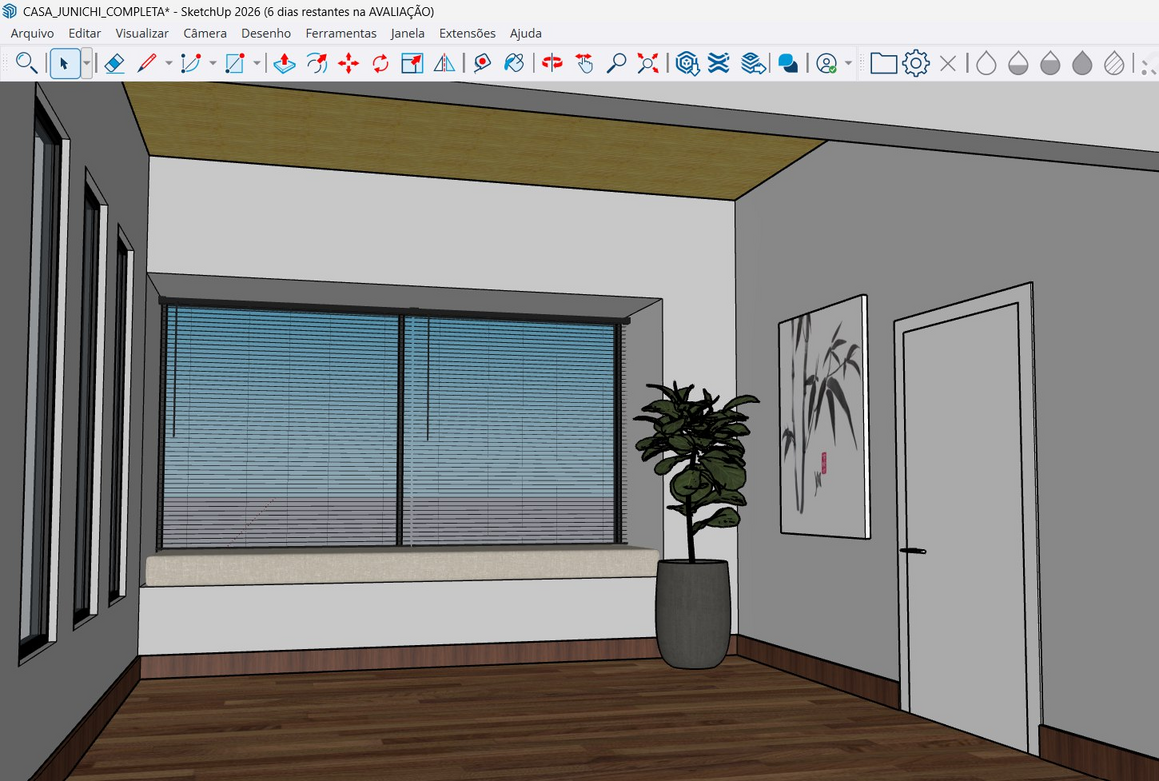Screen dimensions: 1159x781
Task: Open the Extensões menu
Action: [x=467, y=33]
